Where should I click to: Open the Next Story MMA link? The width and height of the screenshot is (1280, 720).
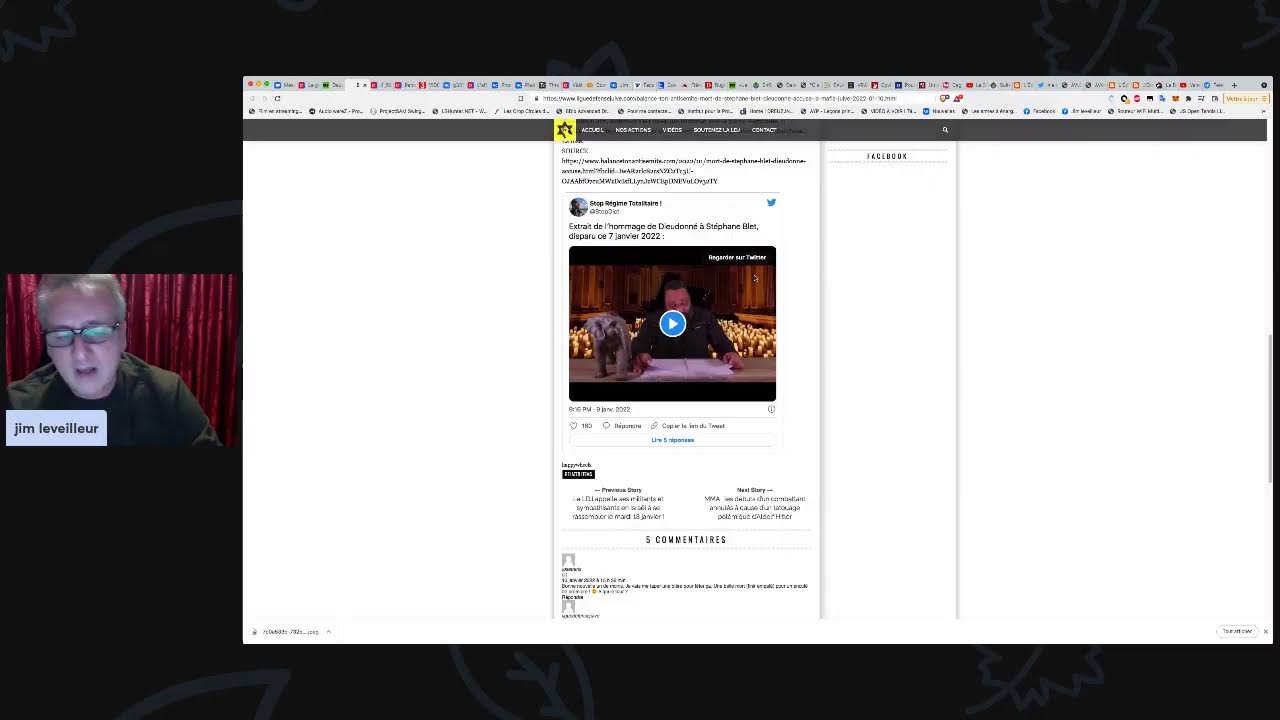pos(755,504)
